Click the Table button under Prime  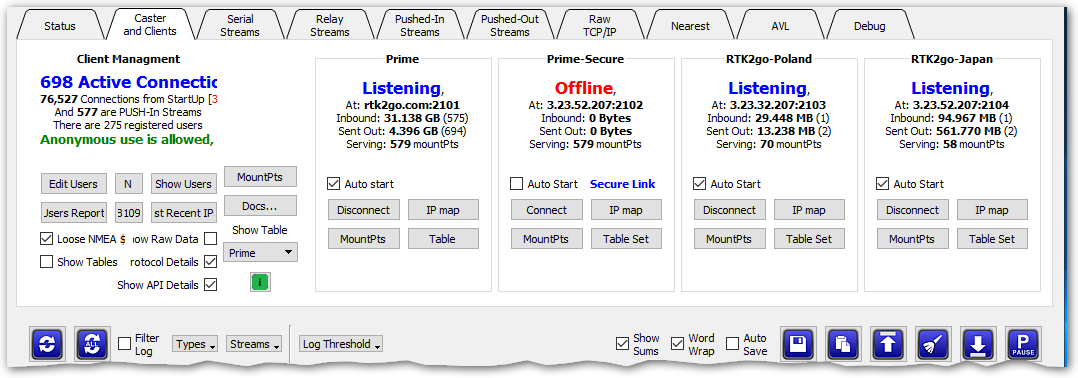[443, 239]
